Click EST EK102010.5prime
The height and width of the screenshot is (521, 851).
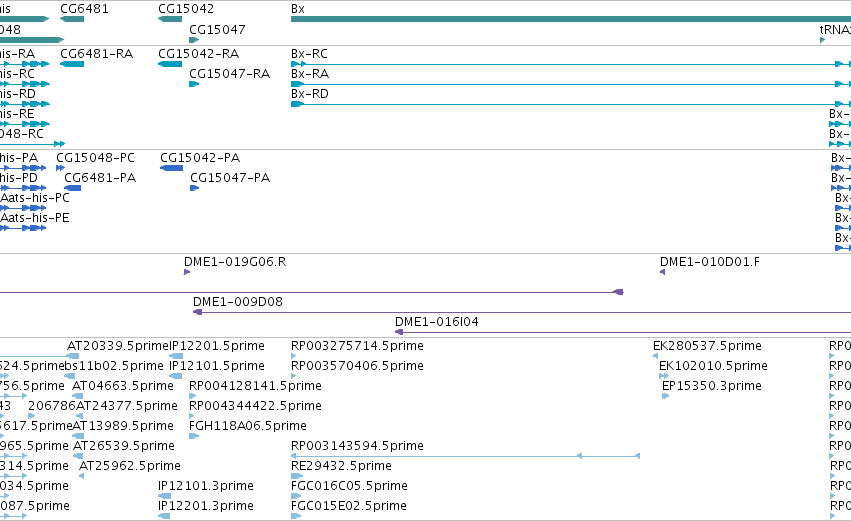(713, 366)
